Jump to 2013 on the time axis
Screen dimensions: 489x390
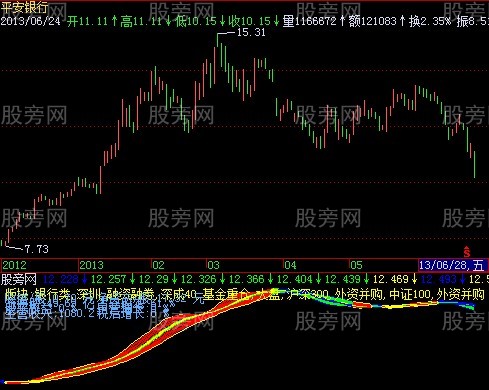tap(92, 265)
